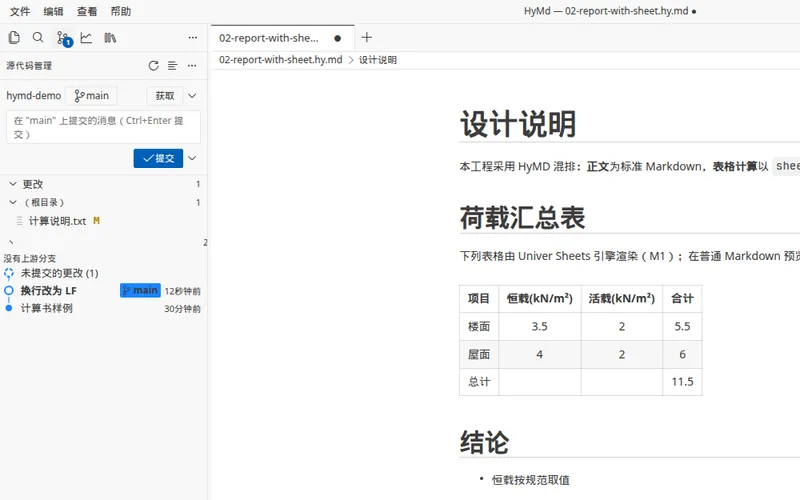
Task: Click the main branch tag on commit
Action: pos(140,290)
